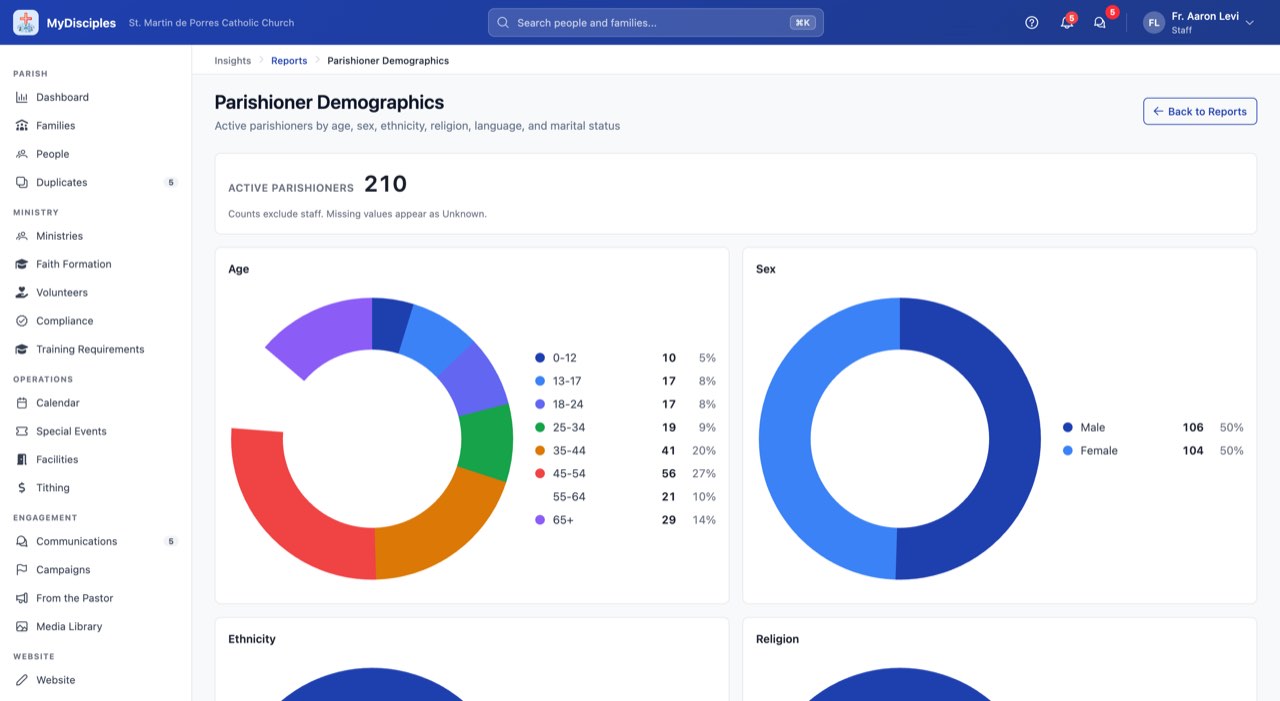Click the Special Events ticket icon
Viewport: 1280px width, 701px height.
(22, 431)
